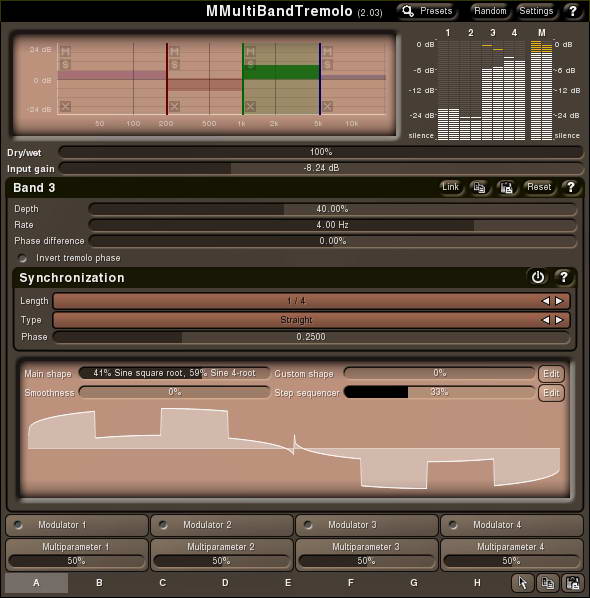Mute band 1 with M icon
590x598 pixels.
pyautogui.click(x=65, y=51)
